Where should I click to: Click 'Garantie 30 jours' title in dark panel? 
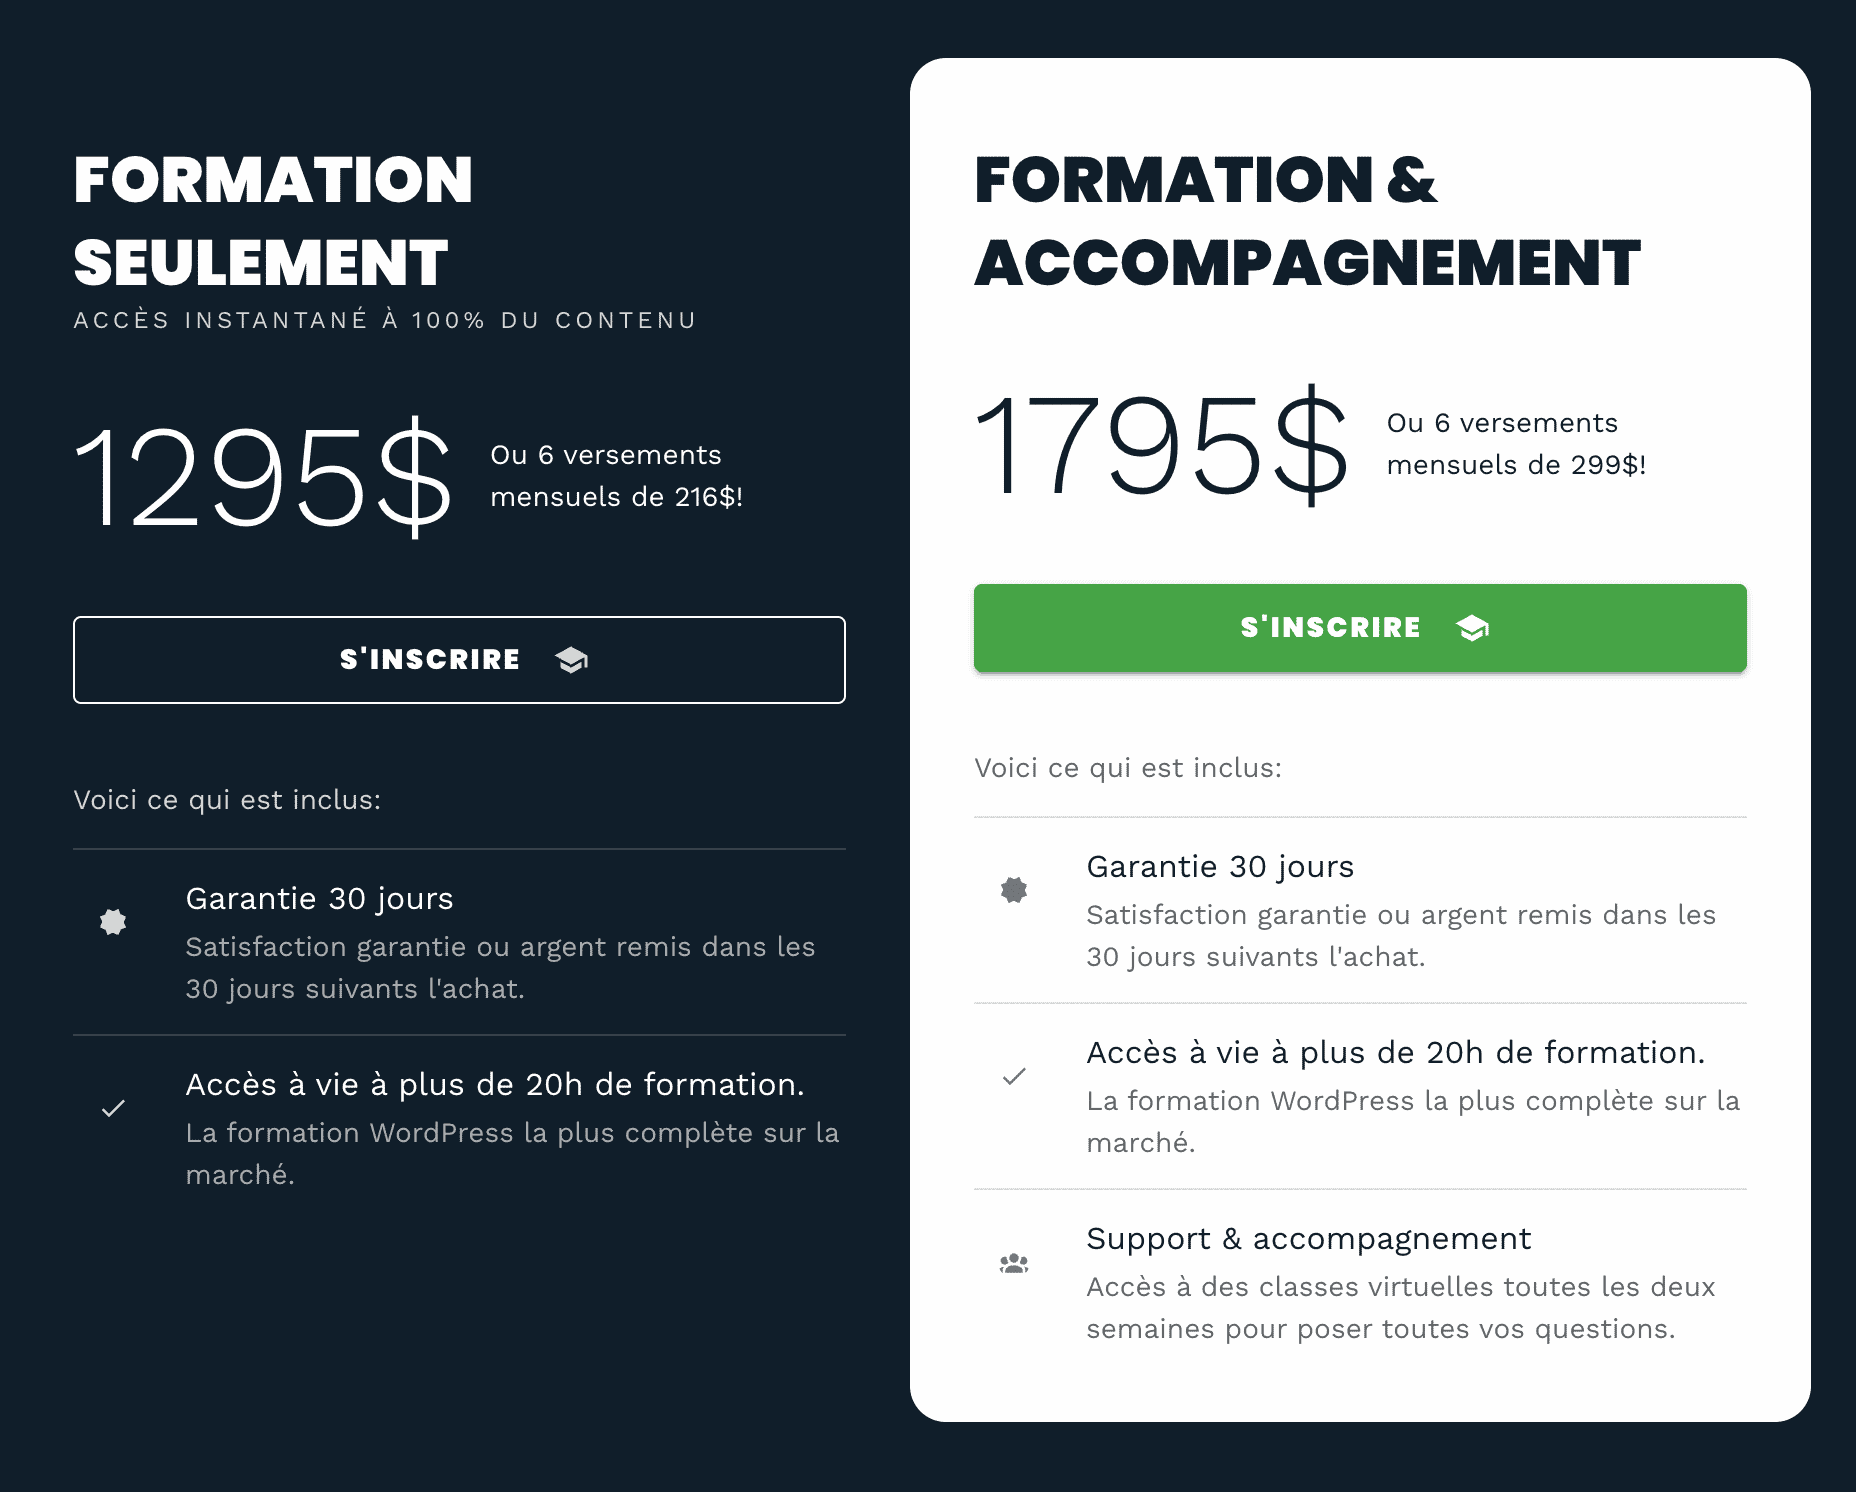click(x=320, y=899)
